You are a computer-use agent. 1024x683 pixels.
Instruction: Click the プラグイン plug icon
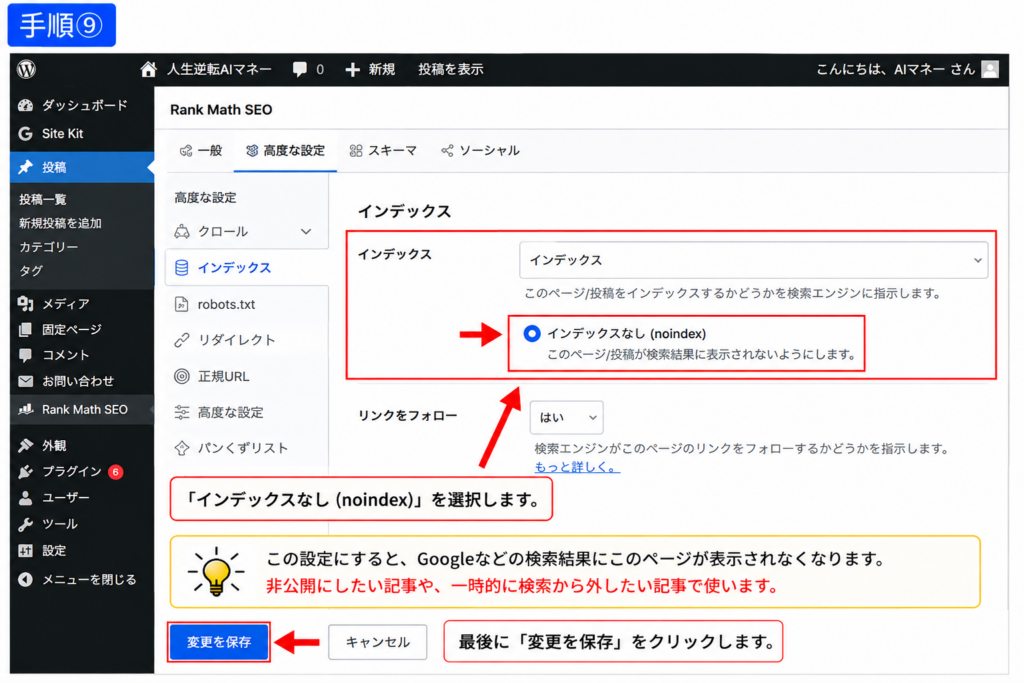pyautogui.click(x=25, y=471)
